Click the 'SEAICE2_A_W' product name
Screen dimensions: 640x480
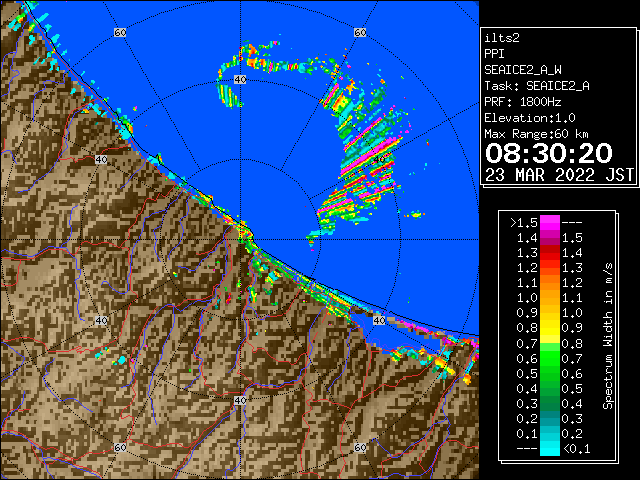pyautogui.click(x=523, y=70)
